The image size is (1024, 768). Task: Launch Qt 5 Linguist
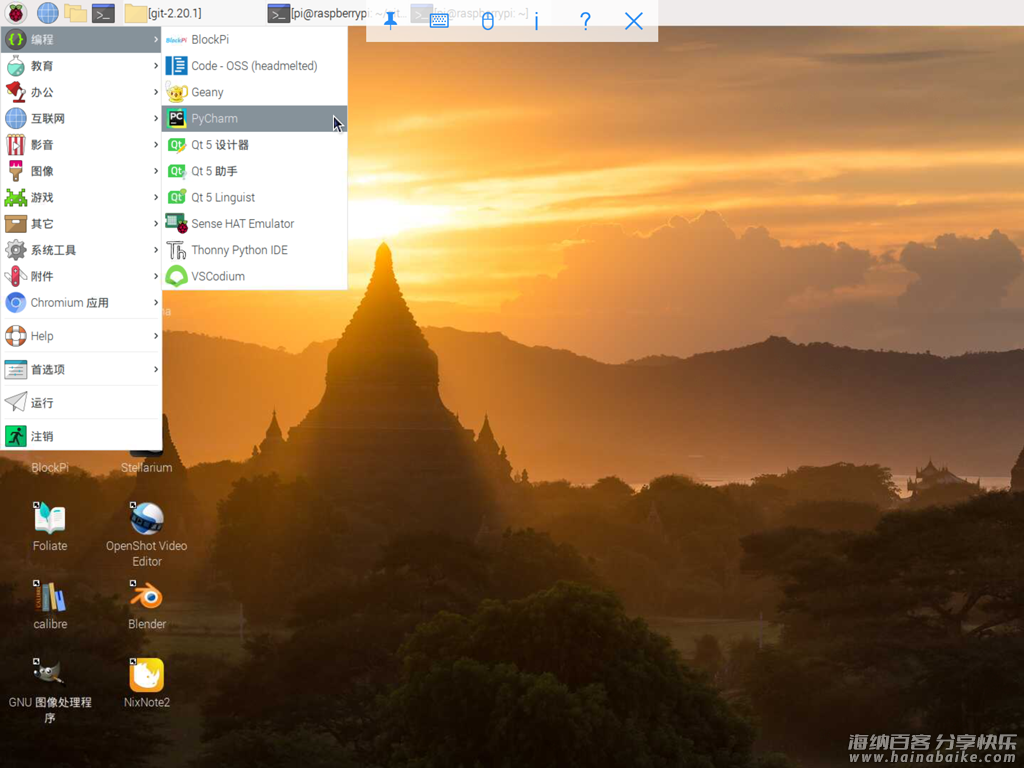(255, 197)
